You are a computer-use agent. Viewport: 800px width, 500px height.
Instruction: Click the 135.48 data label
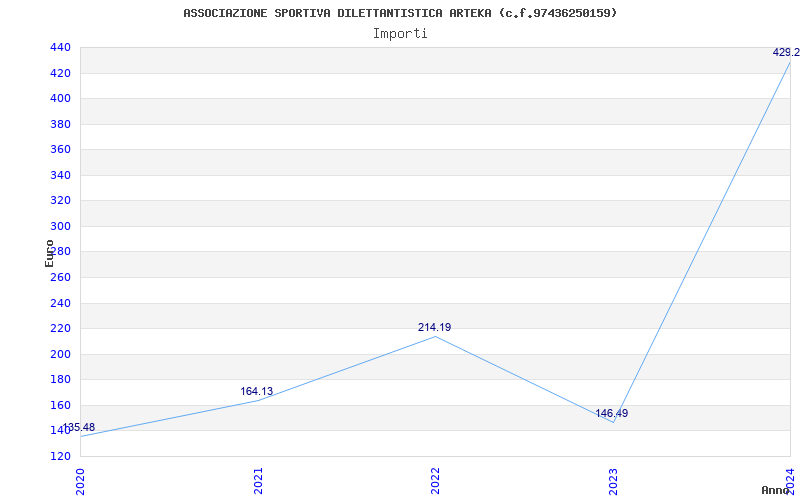[79, 428]
